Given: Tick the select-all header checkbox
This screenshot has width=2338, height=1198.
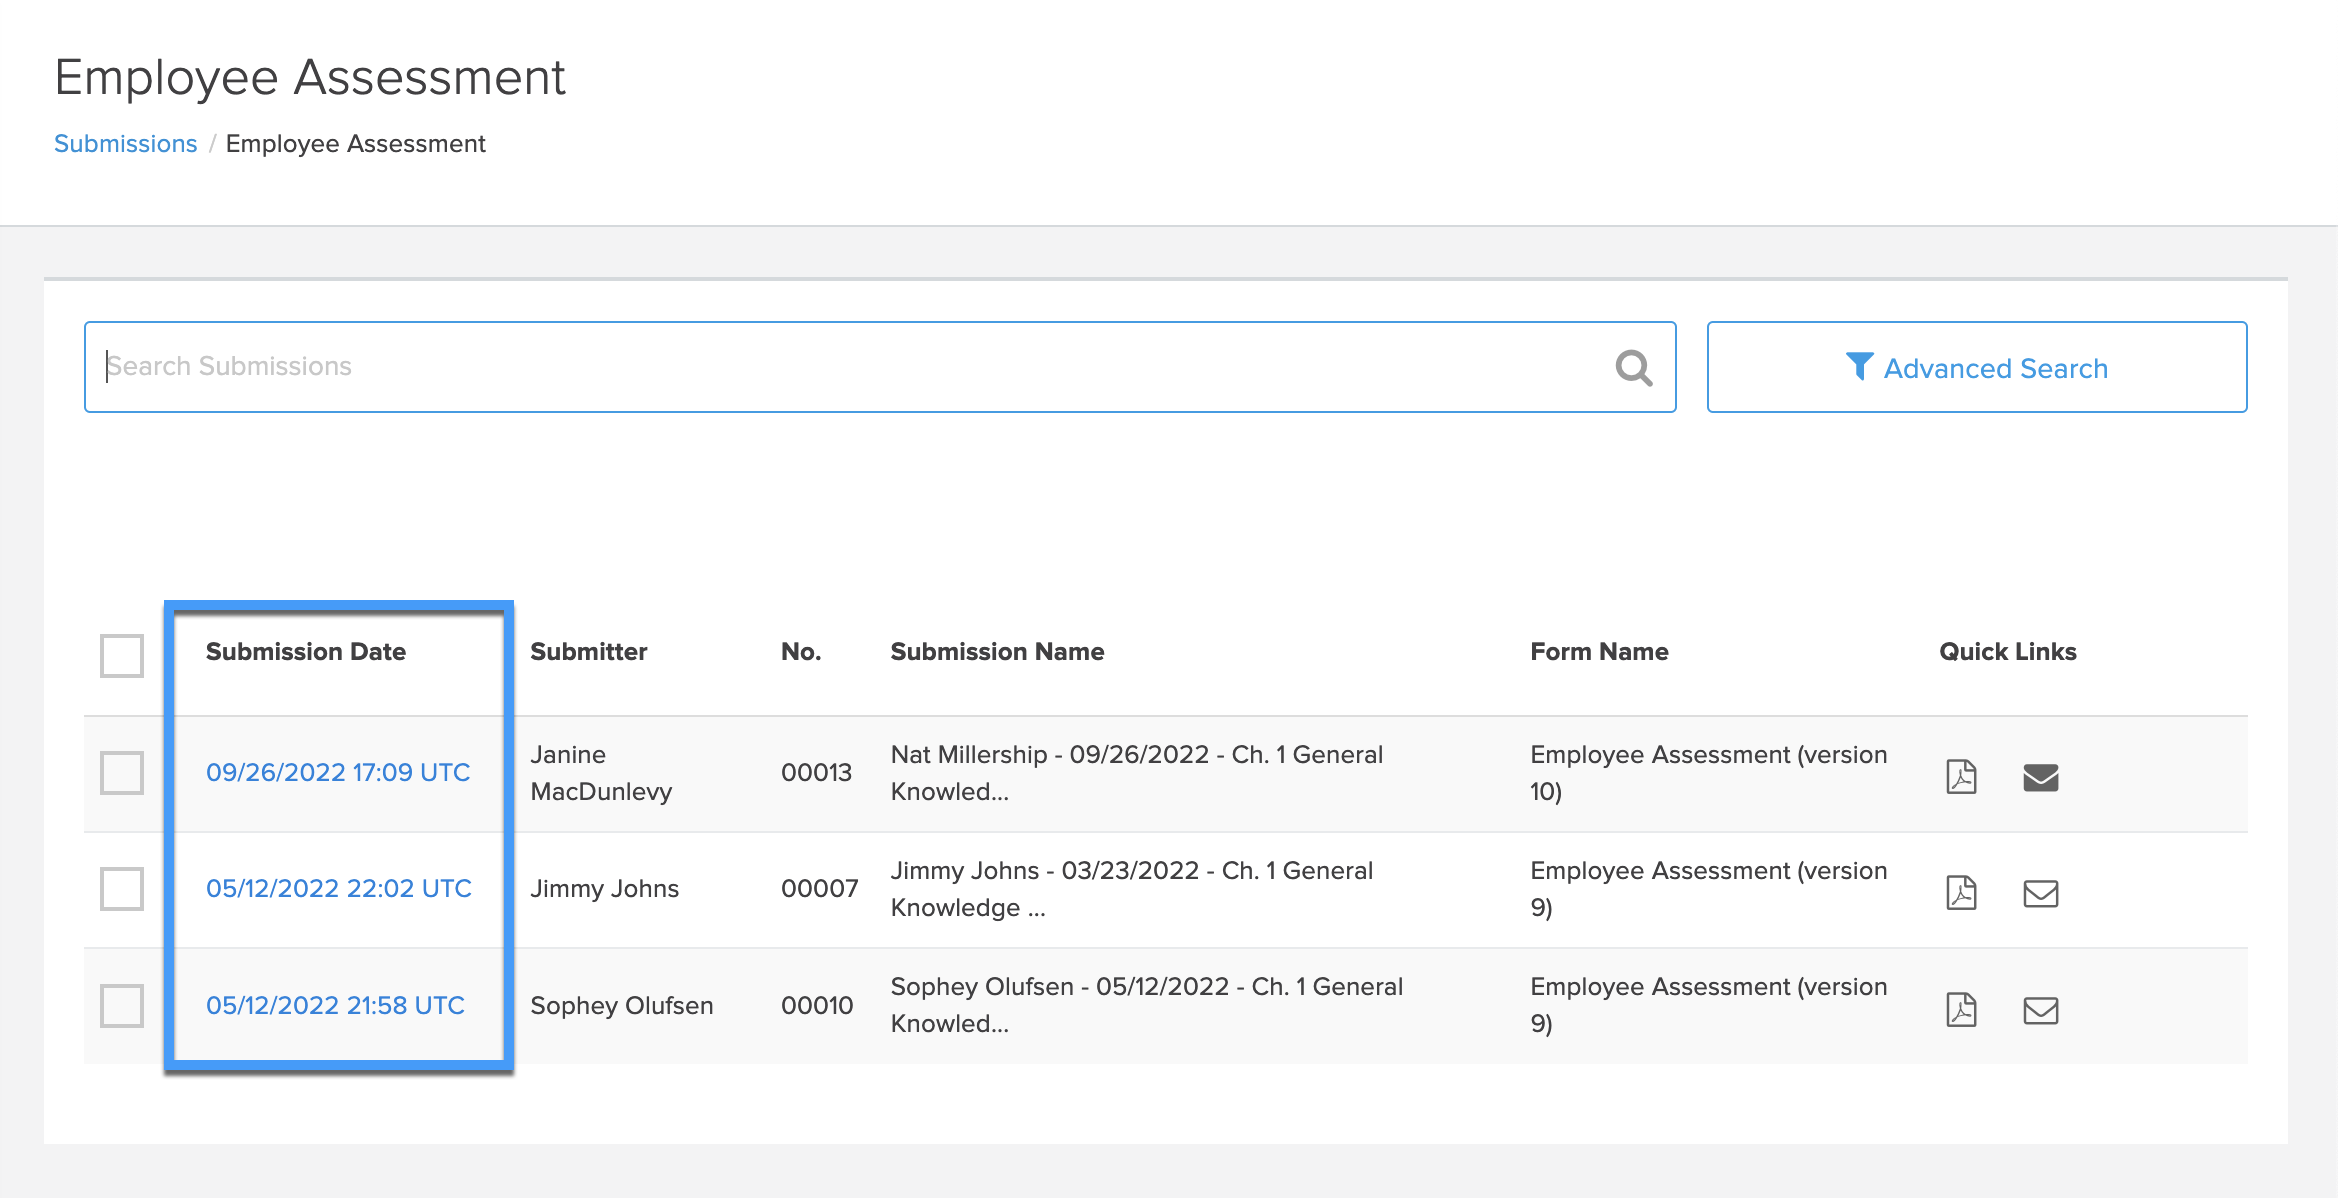Looking at the screenshot, I should [122, 655].
